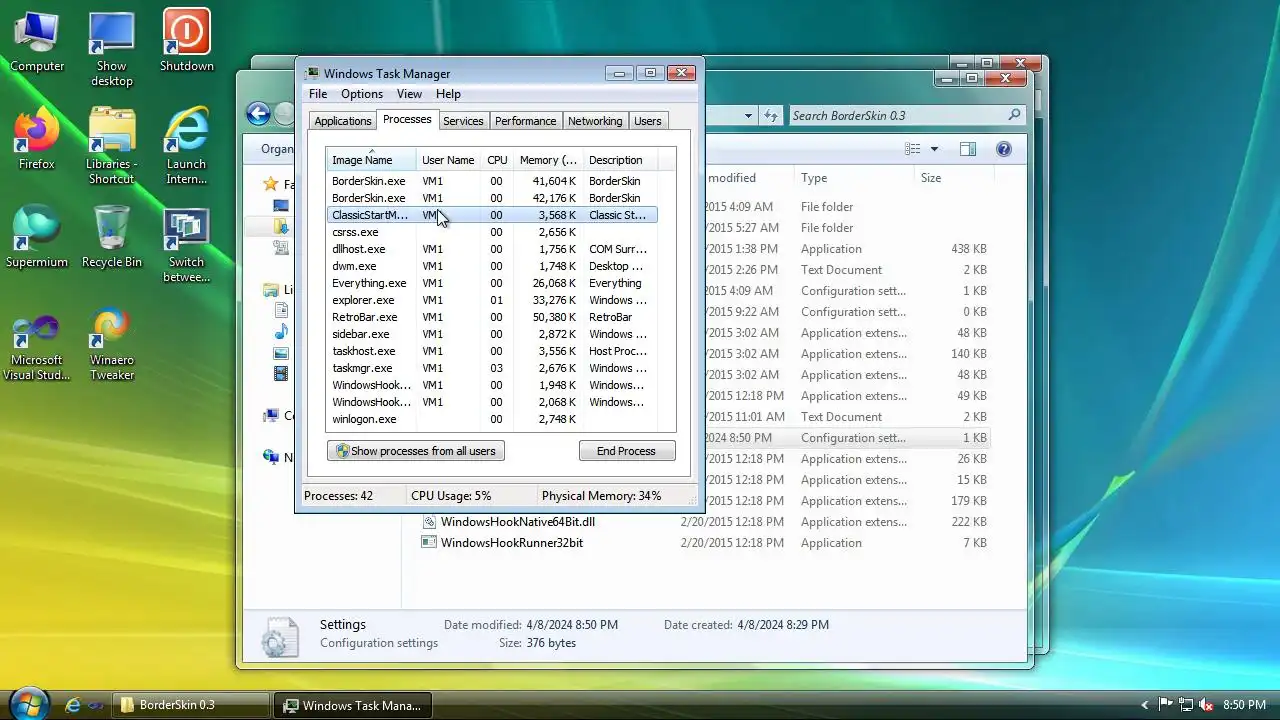This screenshot has height=720, width=1280.
Task: Select the csrss.exe process row
Action: 493,232
